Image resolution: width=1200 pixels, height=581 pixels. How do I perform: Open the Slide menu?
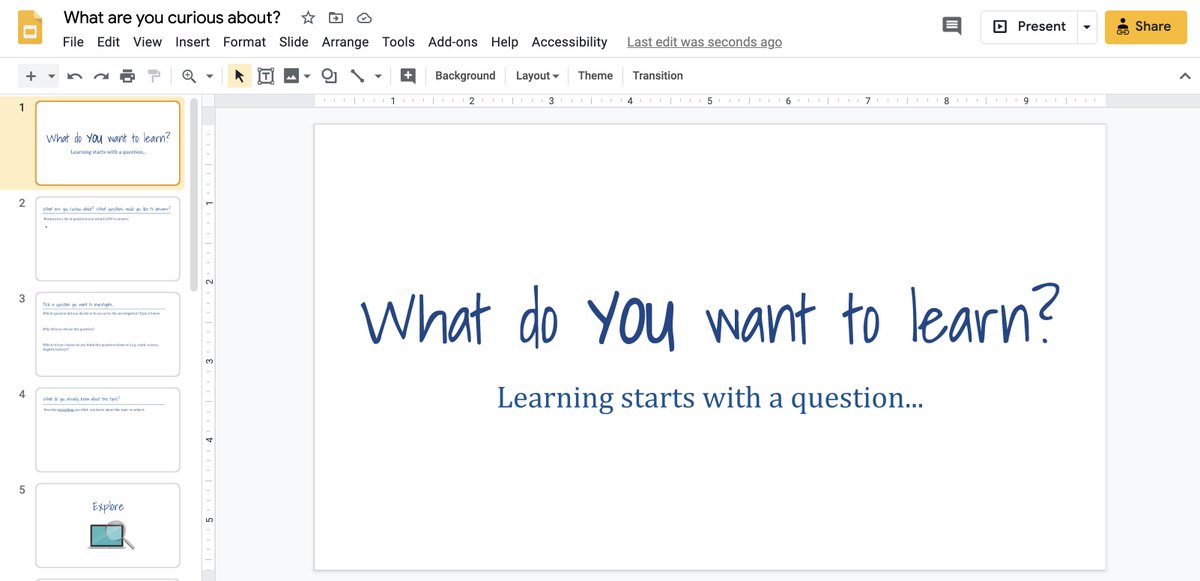[293, 42]
